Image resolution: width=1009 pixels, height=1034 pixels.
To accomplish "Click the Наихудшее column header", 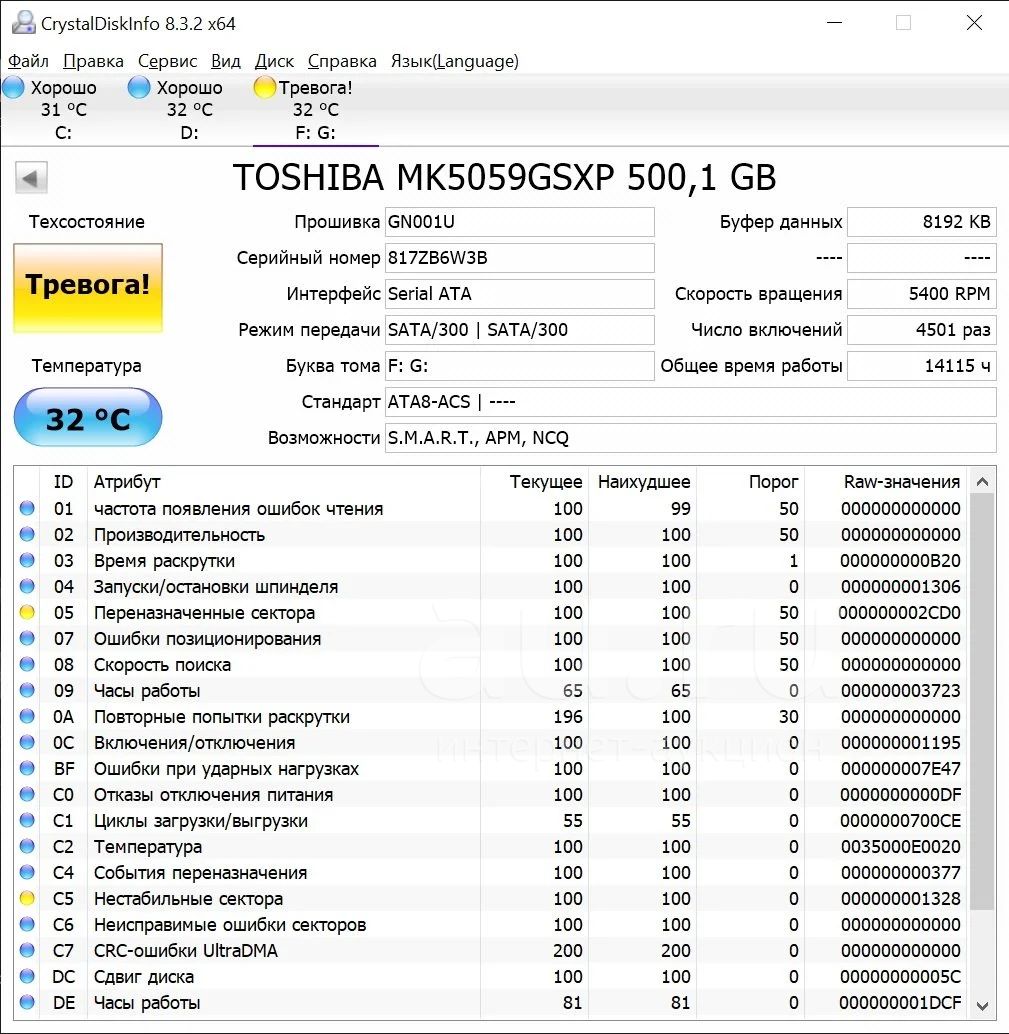I will coord(643,482).
